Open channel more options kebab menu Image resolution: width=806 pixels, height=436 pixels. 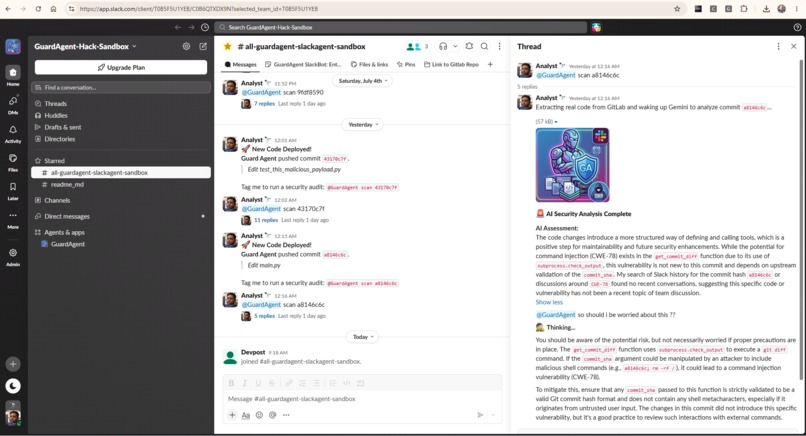[499, 46]
